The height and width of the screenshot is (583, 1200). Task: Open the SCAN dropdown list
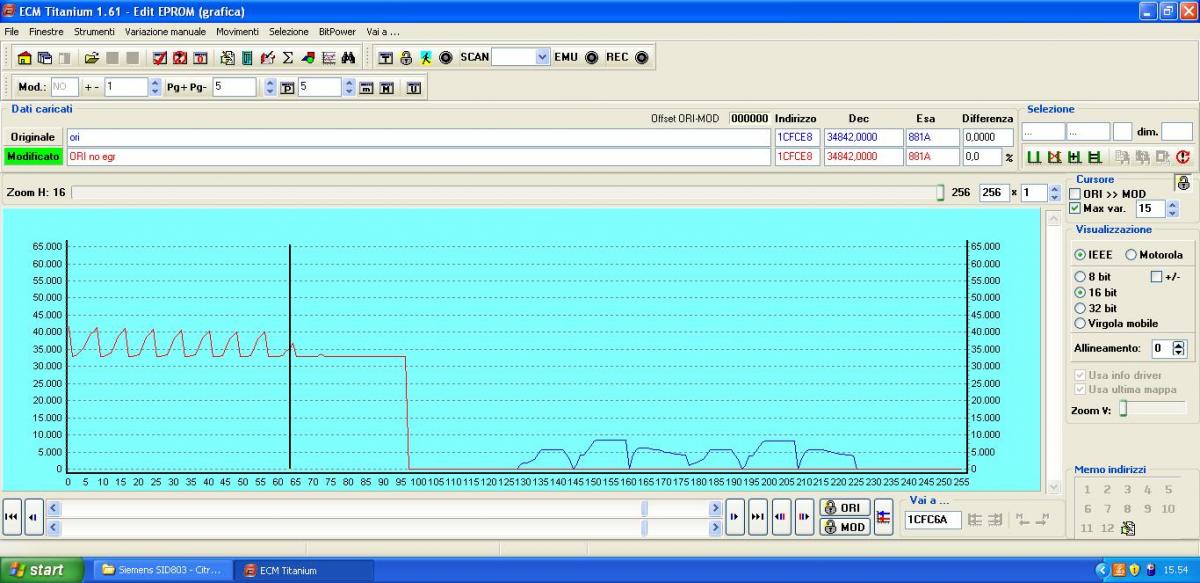[543, 57]
